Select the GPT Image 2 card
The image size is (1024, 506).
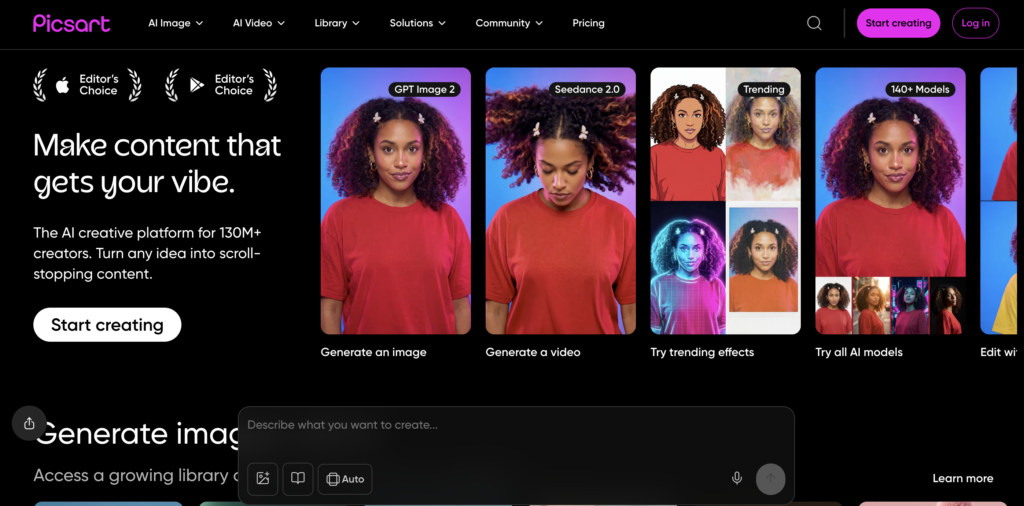click(396, 201)
